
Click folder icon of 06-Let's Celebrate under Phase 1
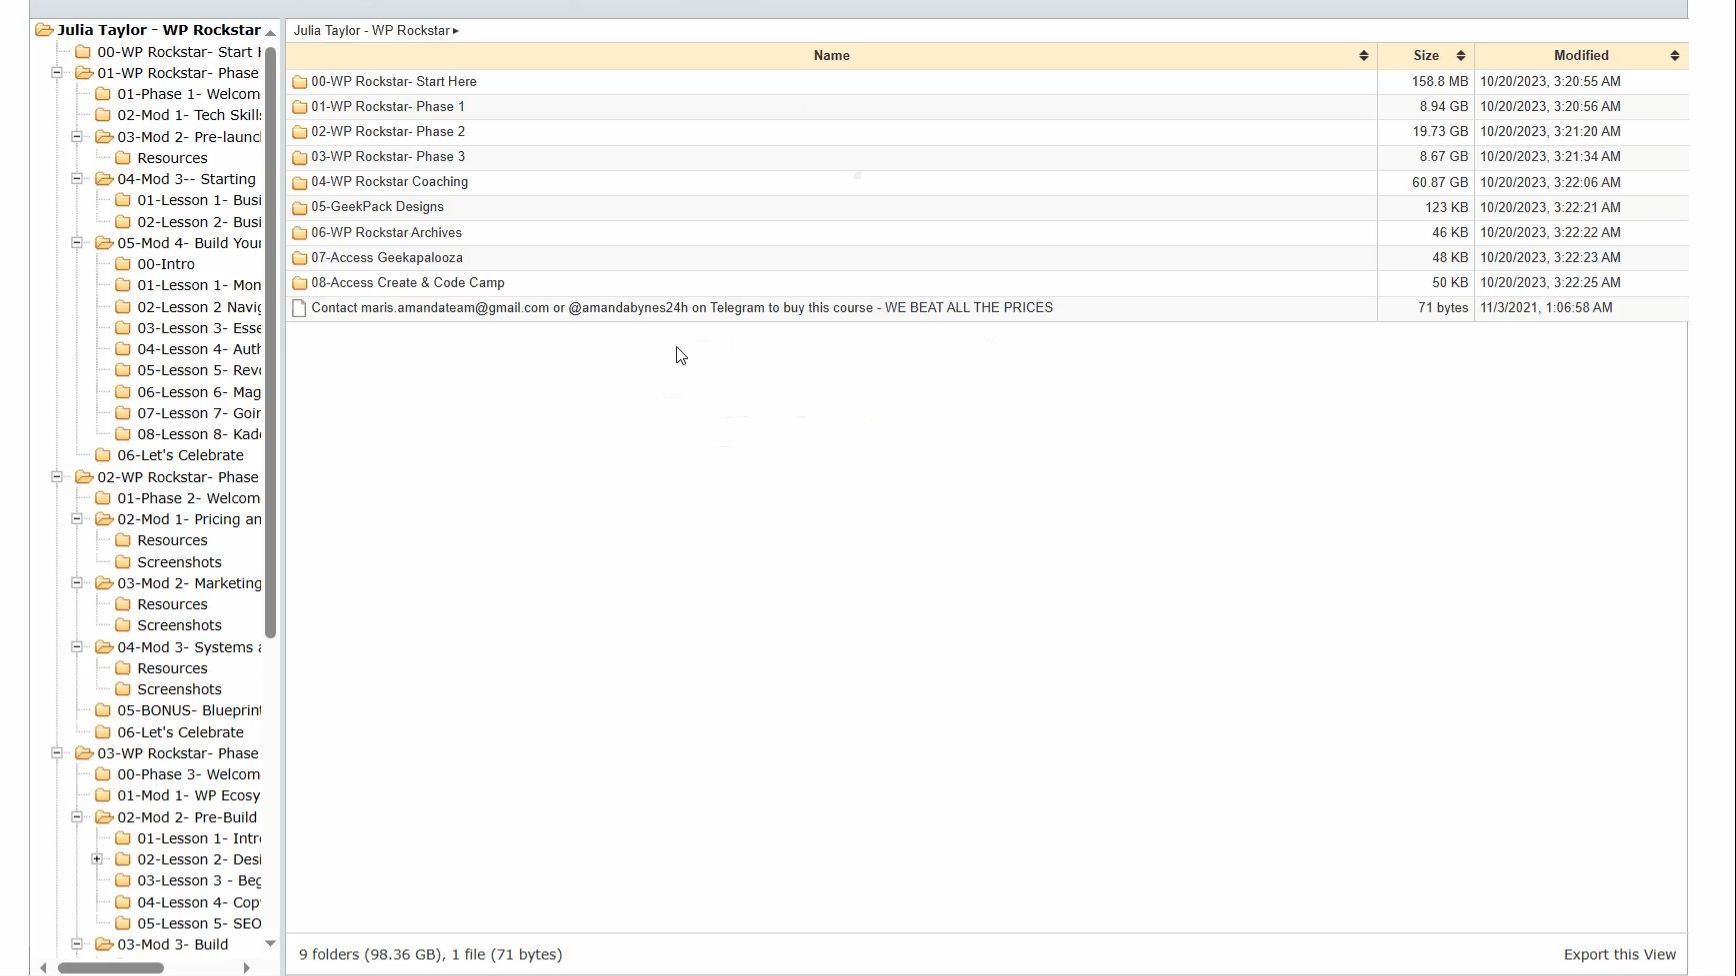[x=103, y=455]
